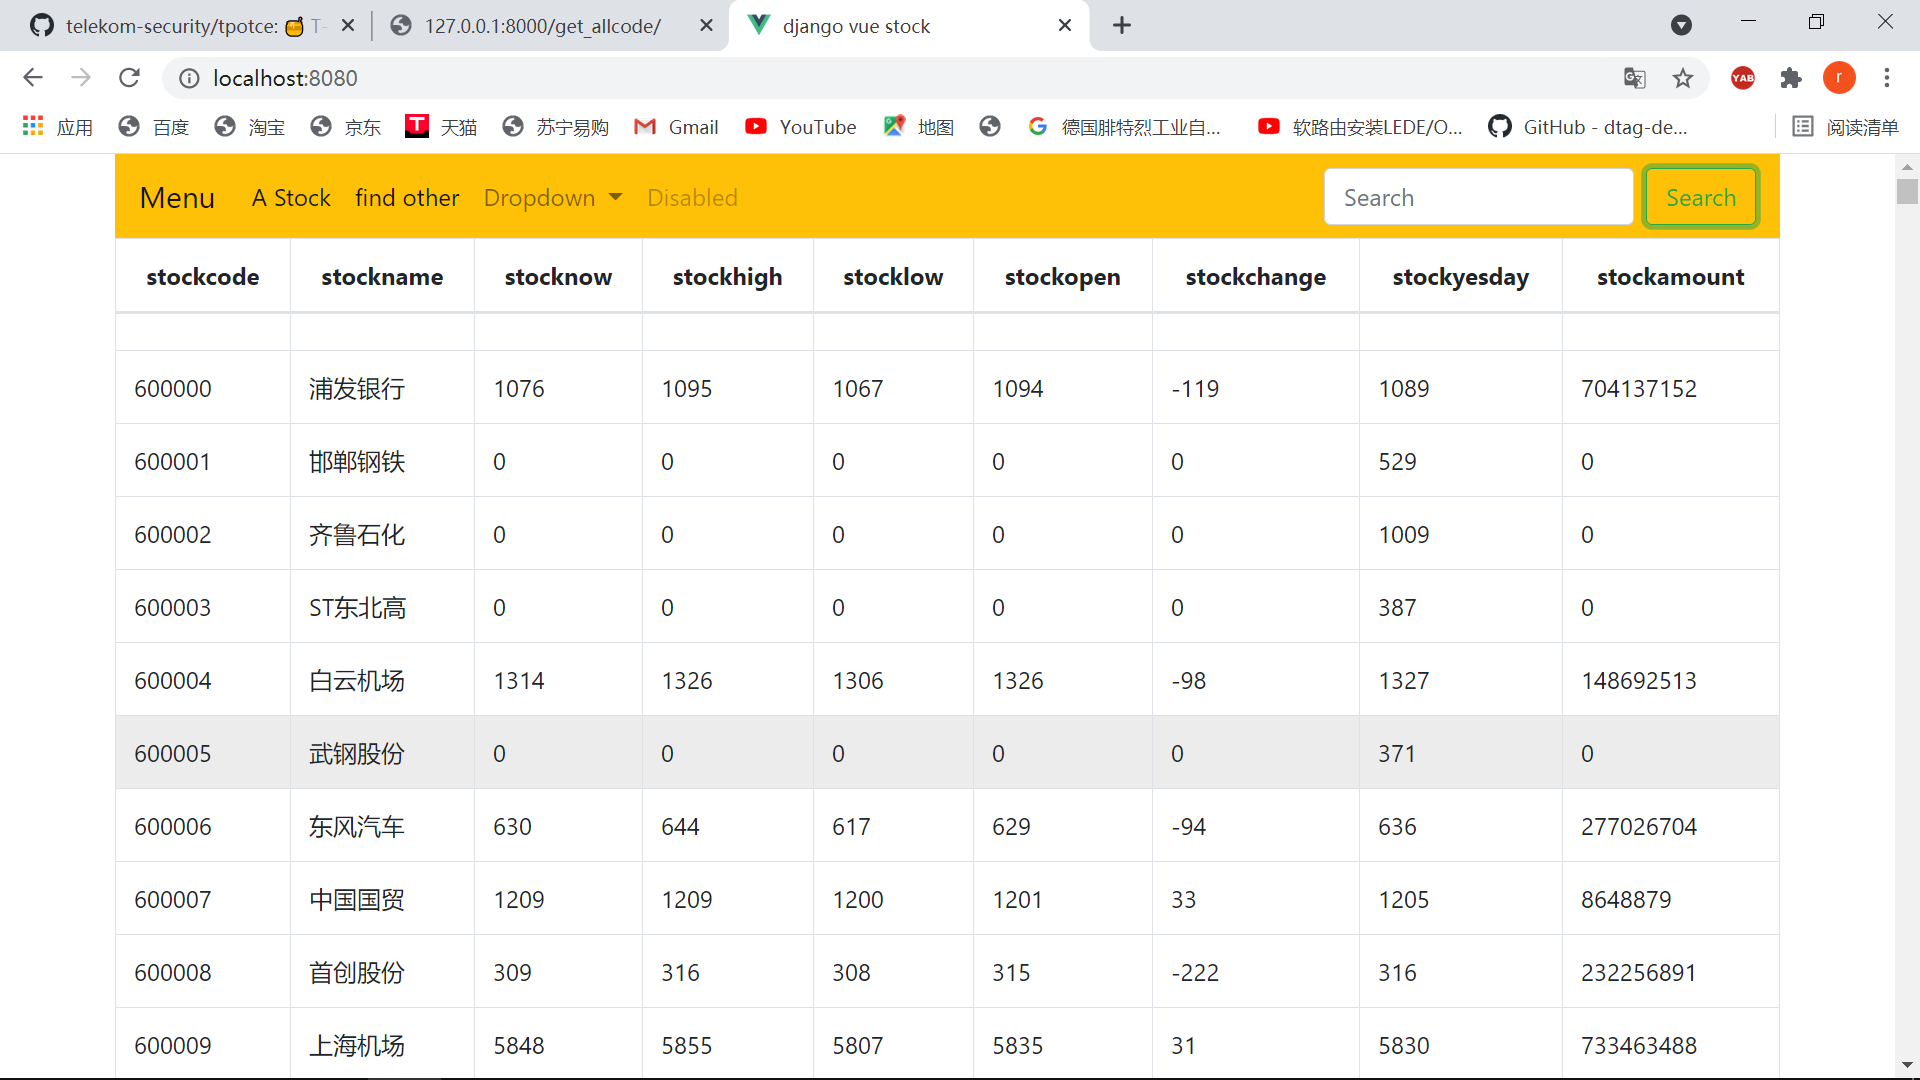Viewport: 1920px width, 1080px height.
Task: Click the page scrollbar down arrow
Action: click(x=1907, y=1066)
